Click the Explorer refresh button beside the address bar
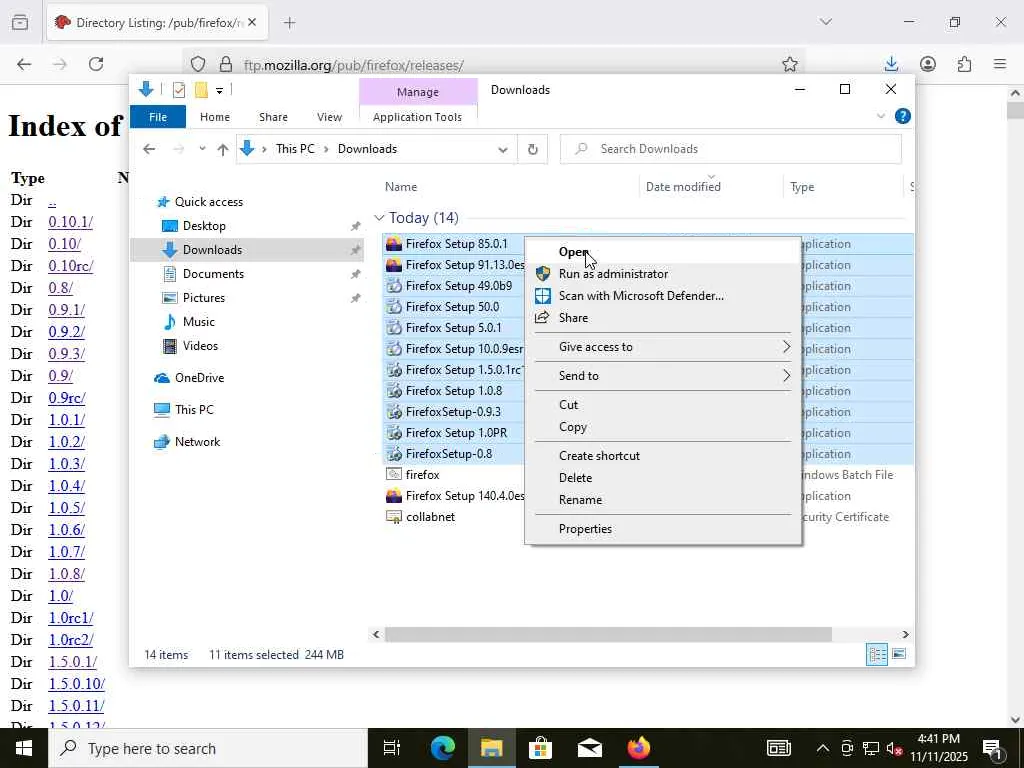 (532, 149)
